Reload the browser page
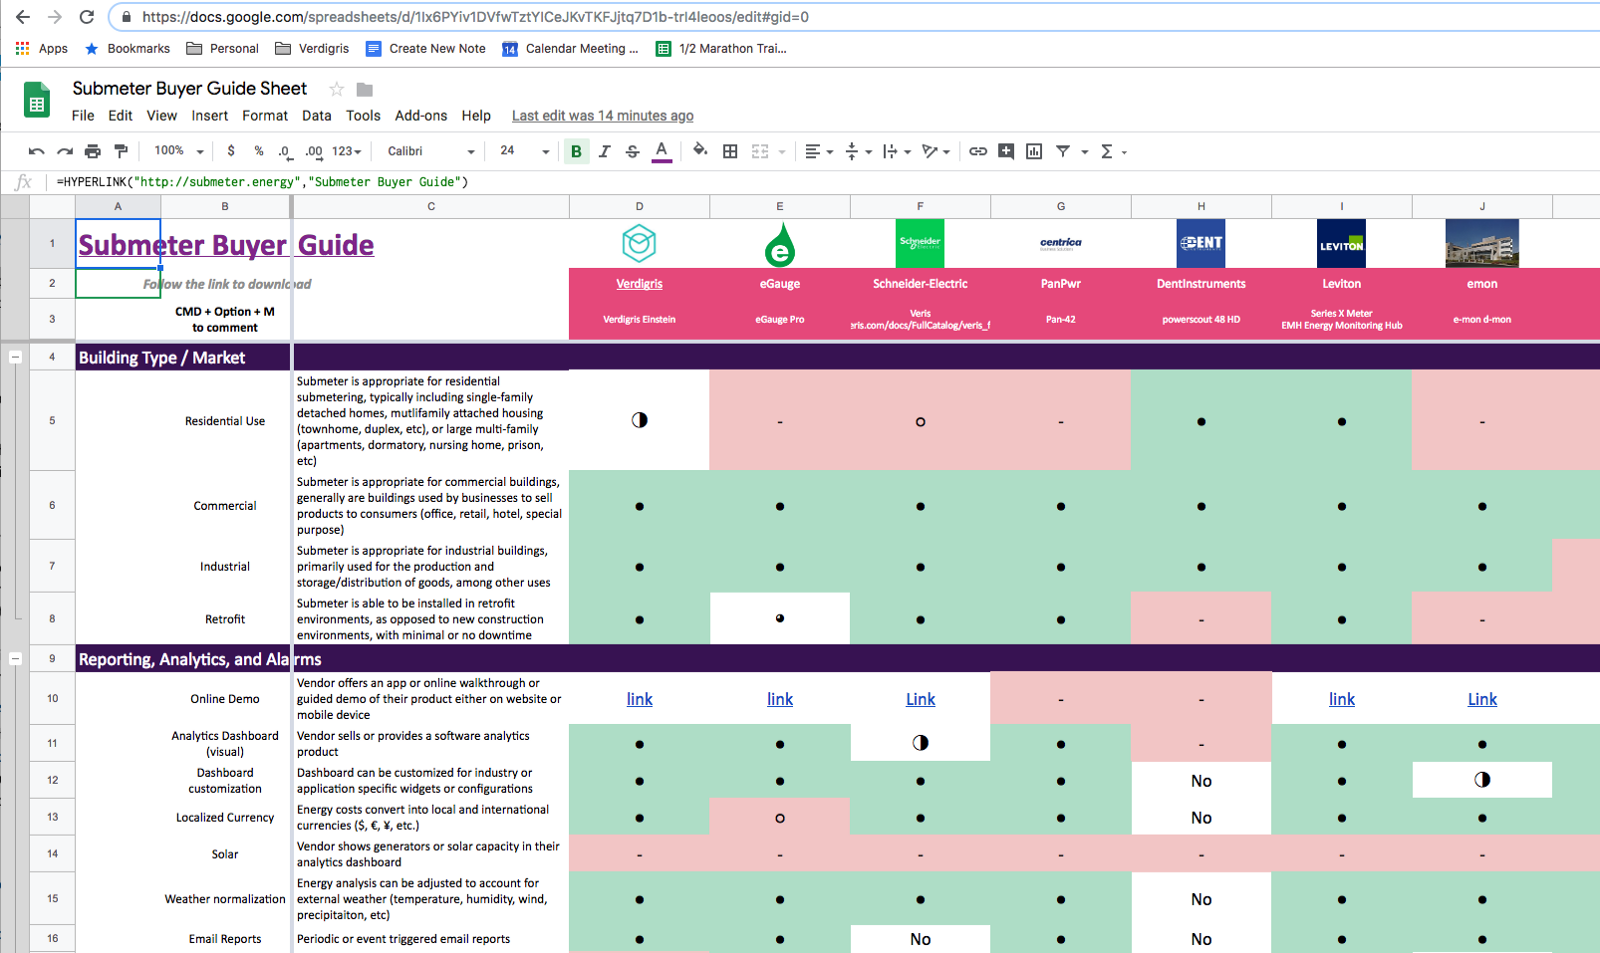This screenshot has height=953, width=1600. click(x=87, y=17)
